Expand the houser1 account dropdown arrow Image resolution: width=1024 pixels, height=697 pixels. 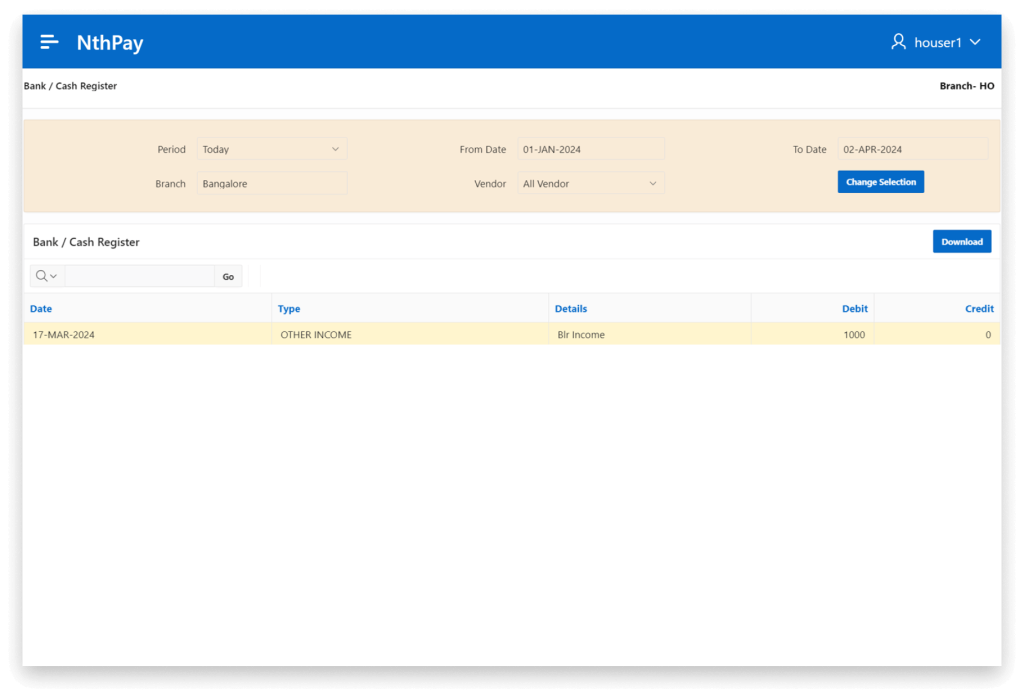(x=975, y=42)
